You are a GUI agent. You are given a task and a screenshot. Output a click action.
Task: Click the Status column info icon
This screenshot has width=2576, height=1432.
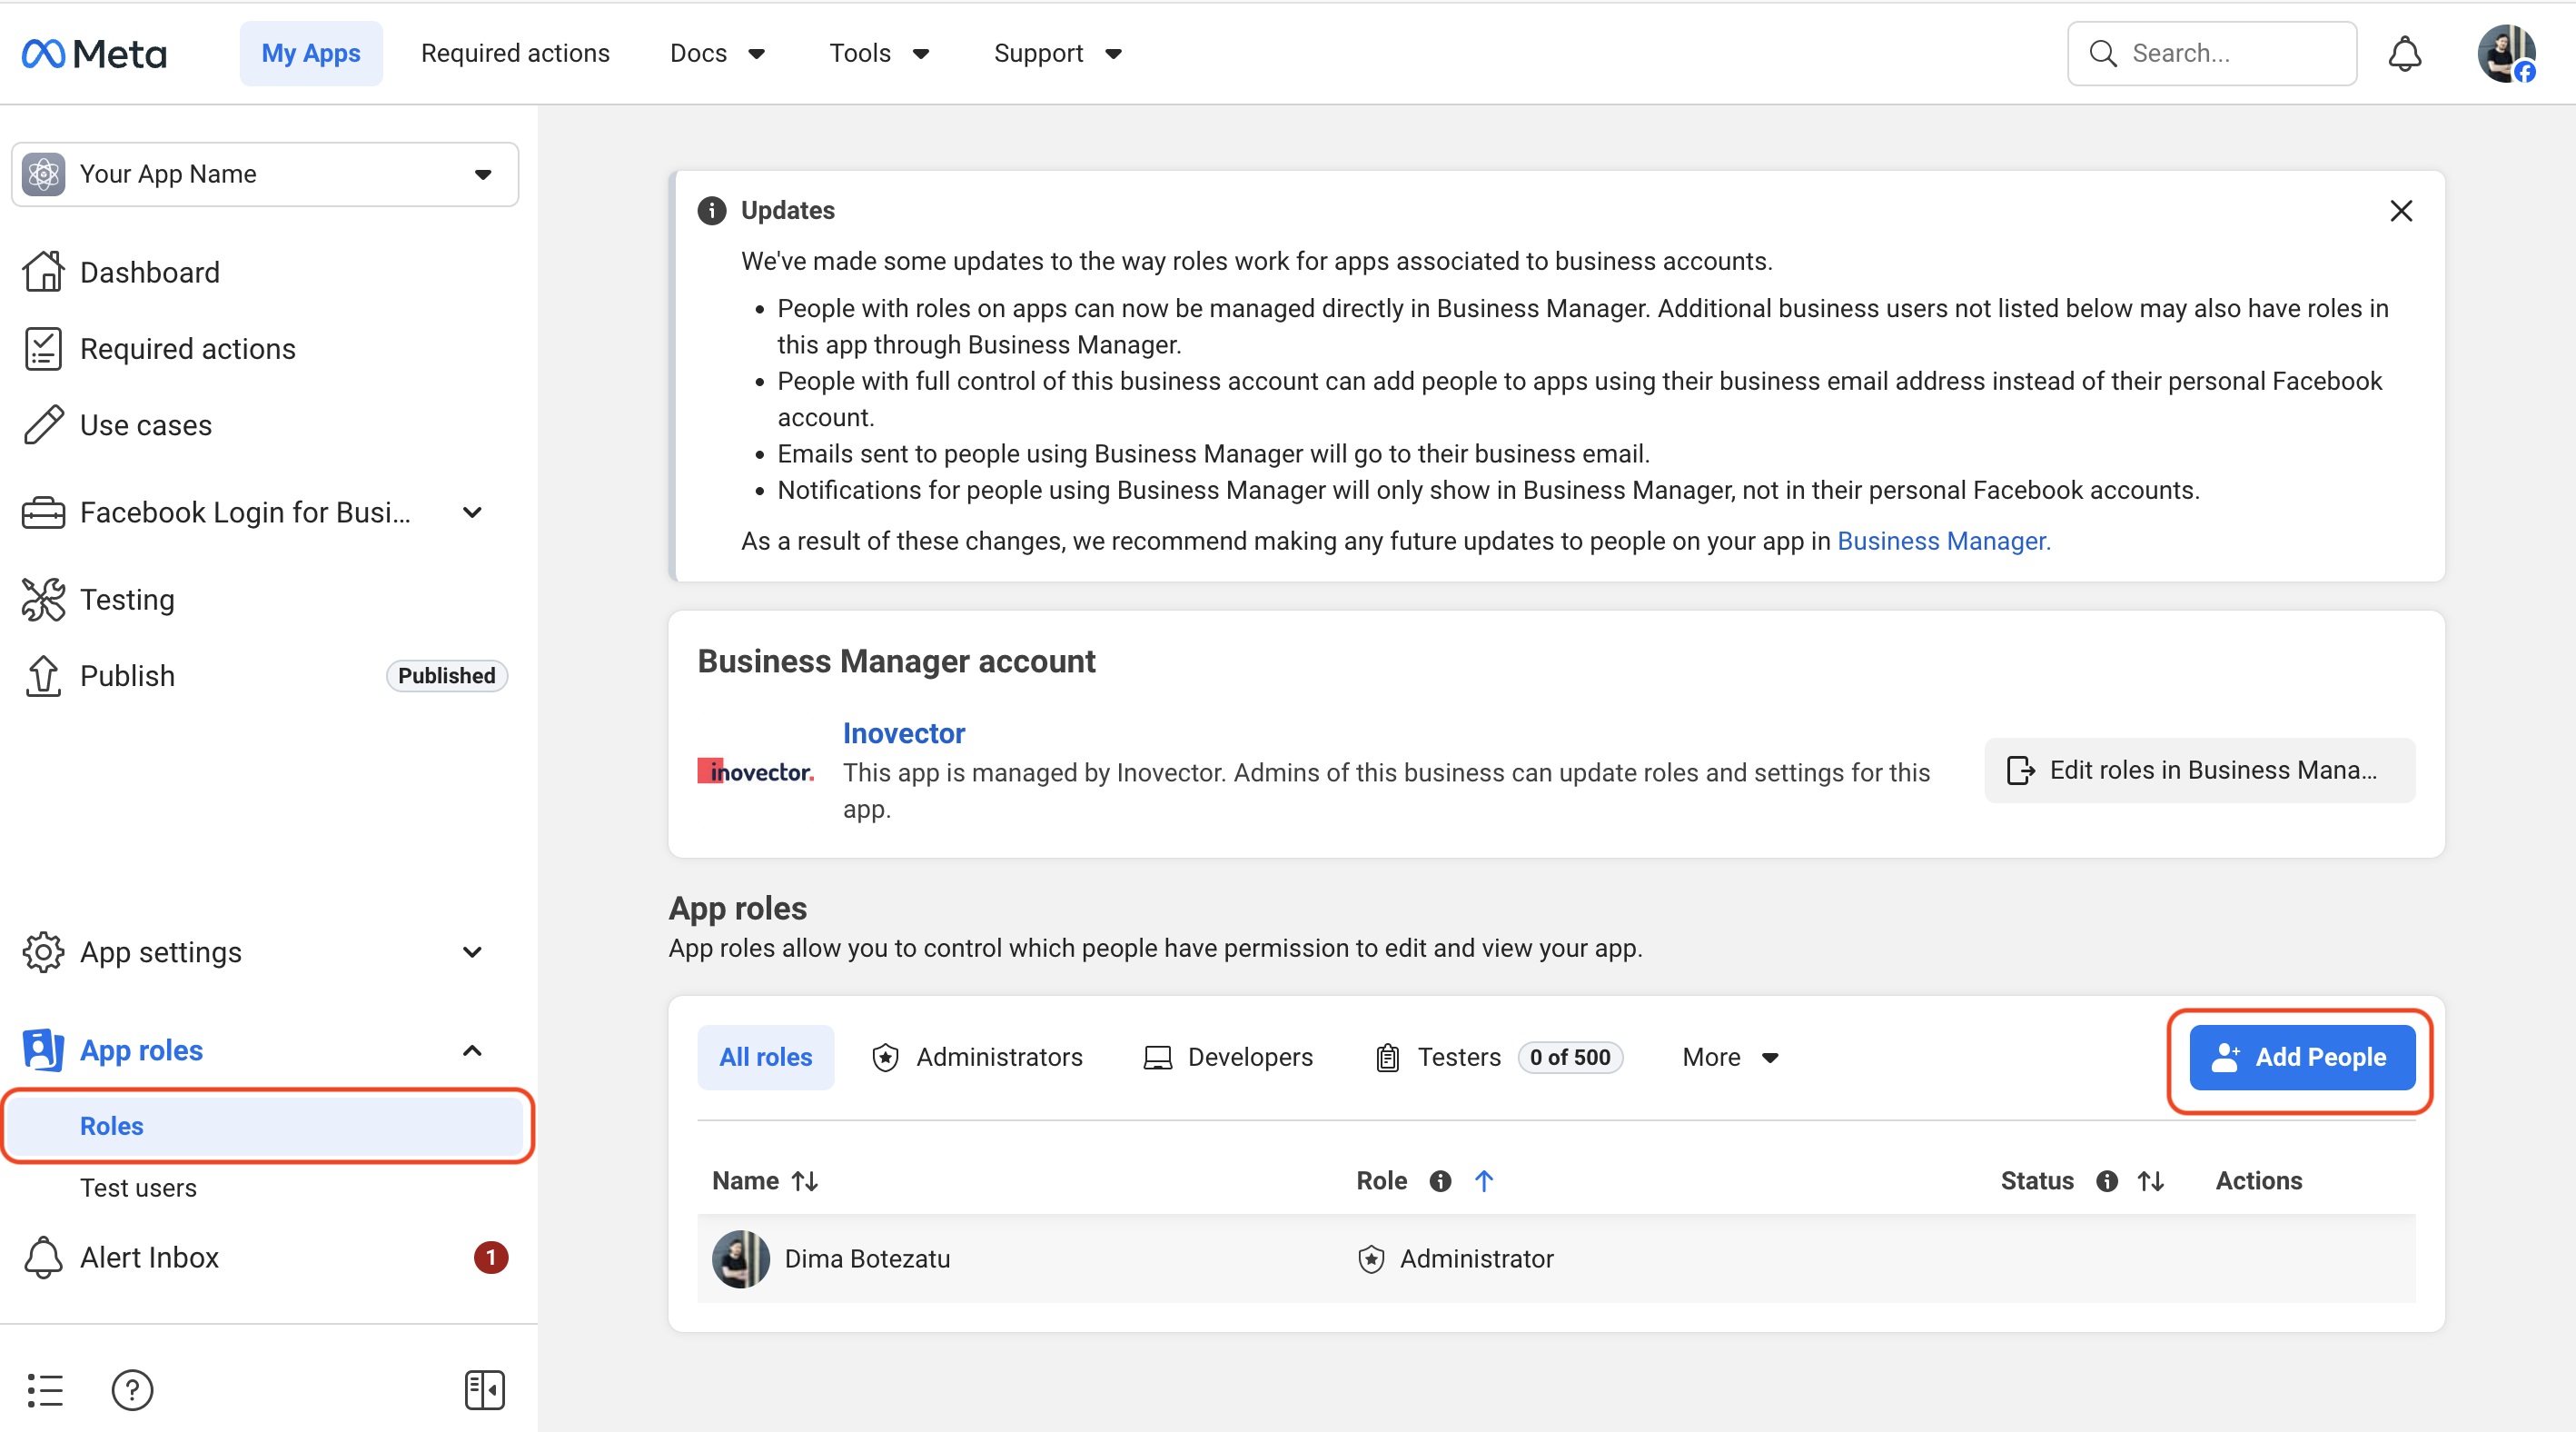(x=2107, y=1181)
